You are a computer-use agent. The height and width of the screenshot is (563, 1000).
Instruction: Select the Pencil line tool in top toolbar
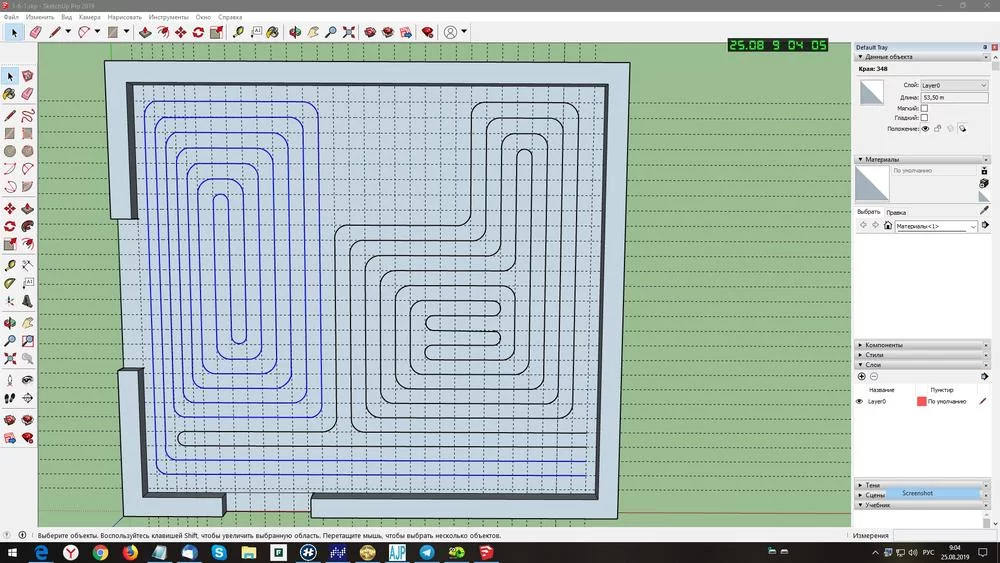55,32
